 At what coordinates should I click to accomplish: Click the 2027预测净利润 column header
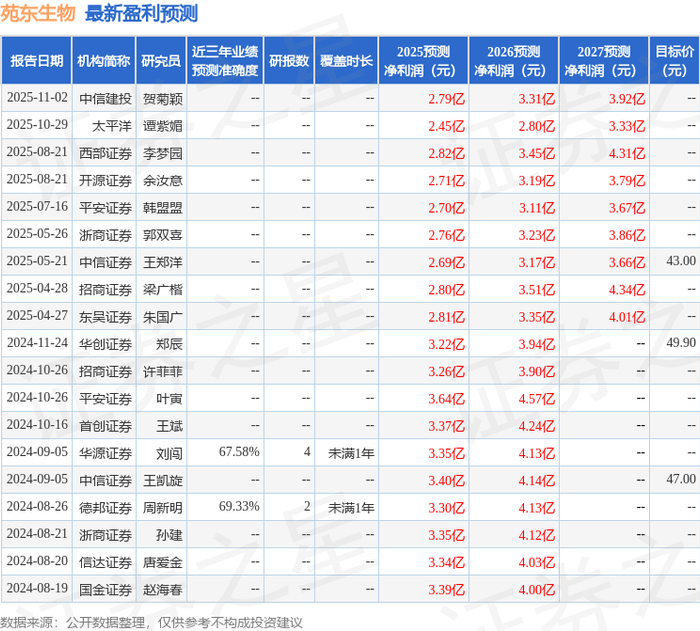pyautogui.click(x=604, y=61)
